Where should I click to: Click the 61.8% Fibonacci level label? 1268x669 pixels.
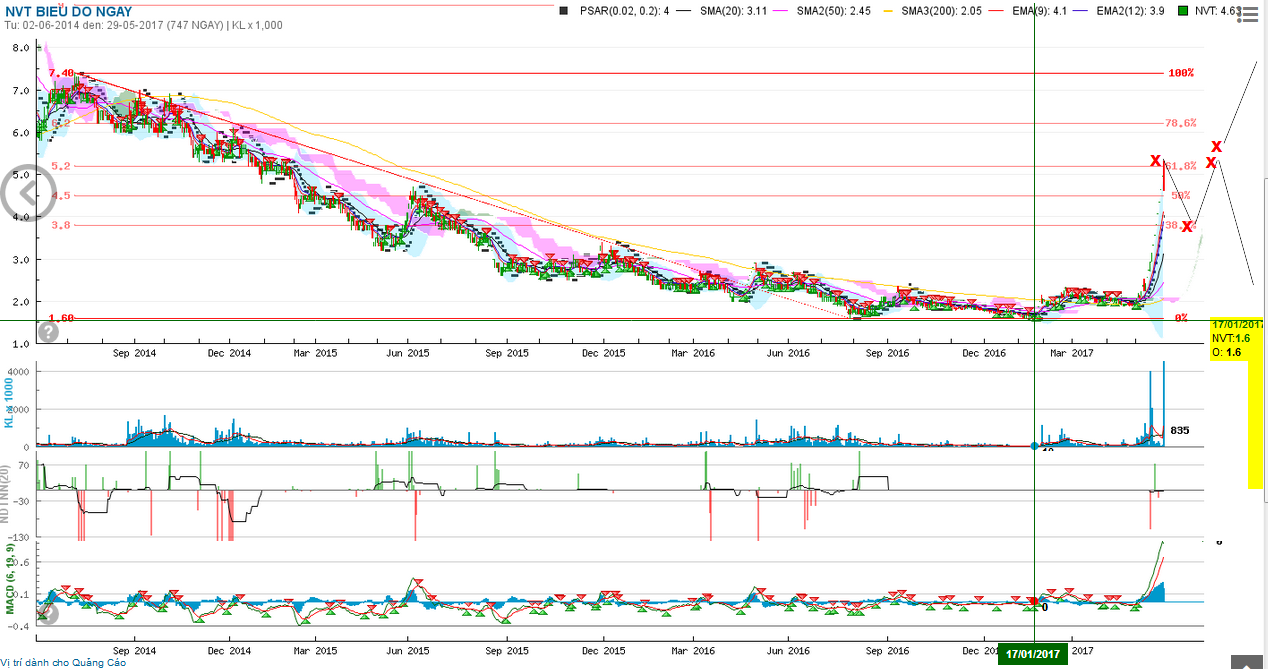click(1181, 166)
